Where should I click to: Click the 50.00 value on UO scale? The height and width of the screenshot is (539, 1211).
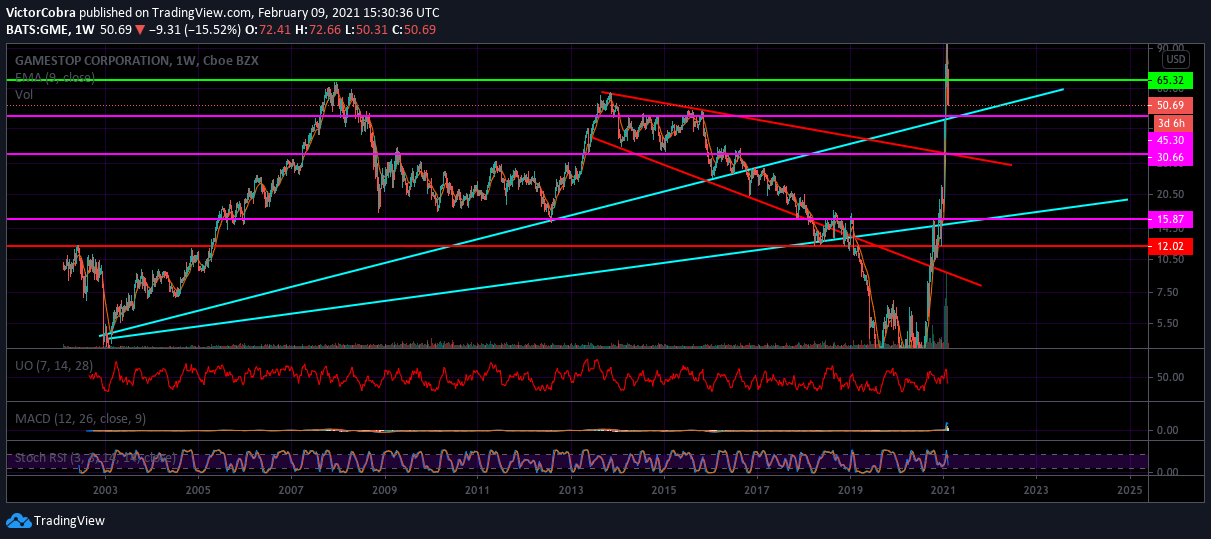click(x=1170, y=377)
